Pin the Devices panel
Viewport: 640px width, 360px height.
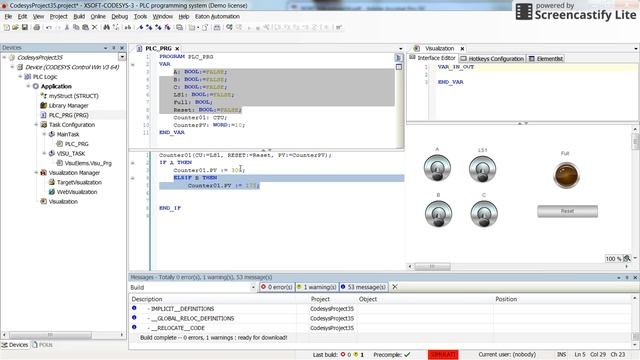point(114,48)
